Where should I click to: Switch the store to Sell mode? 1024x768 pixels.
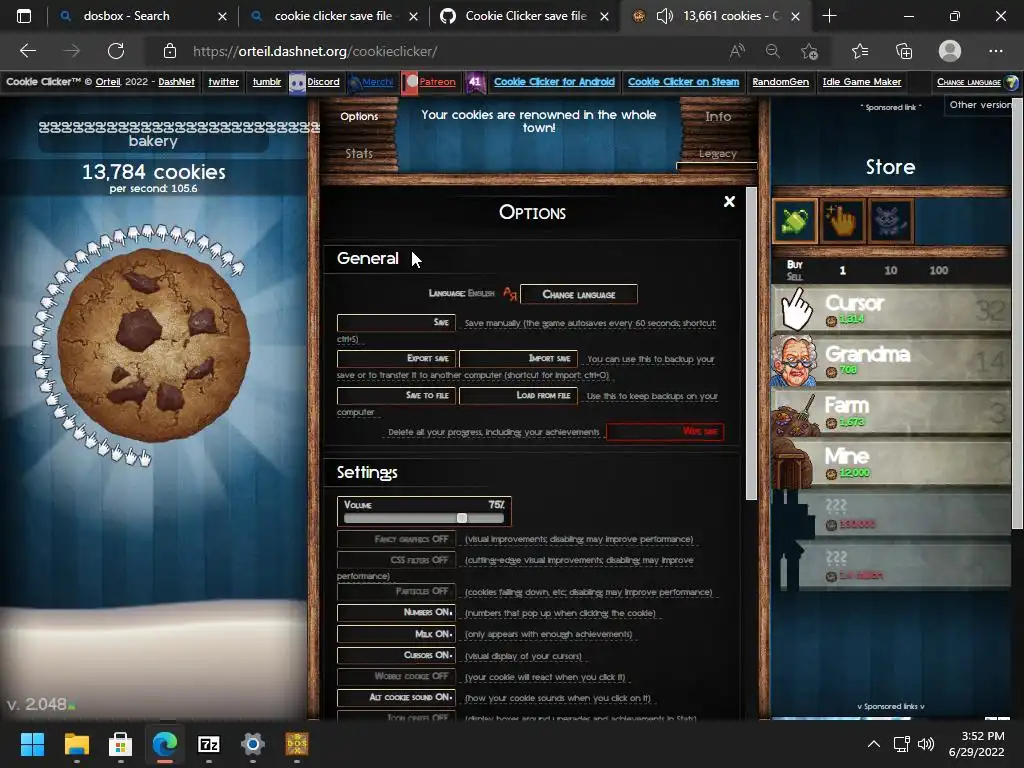794,276
